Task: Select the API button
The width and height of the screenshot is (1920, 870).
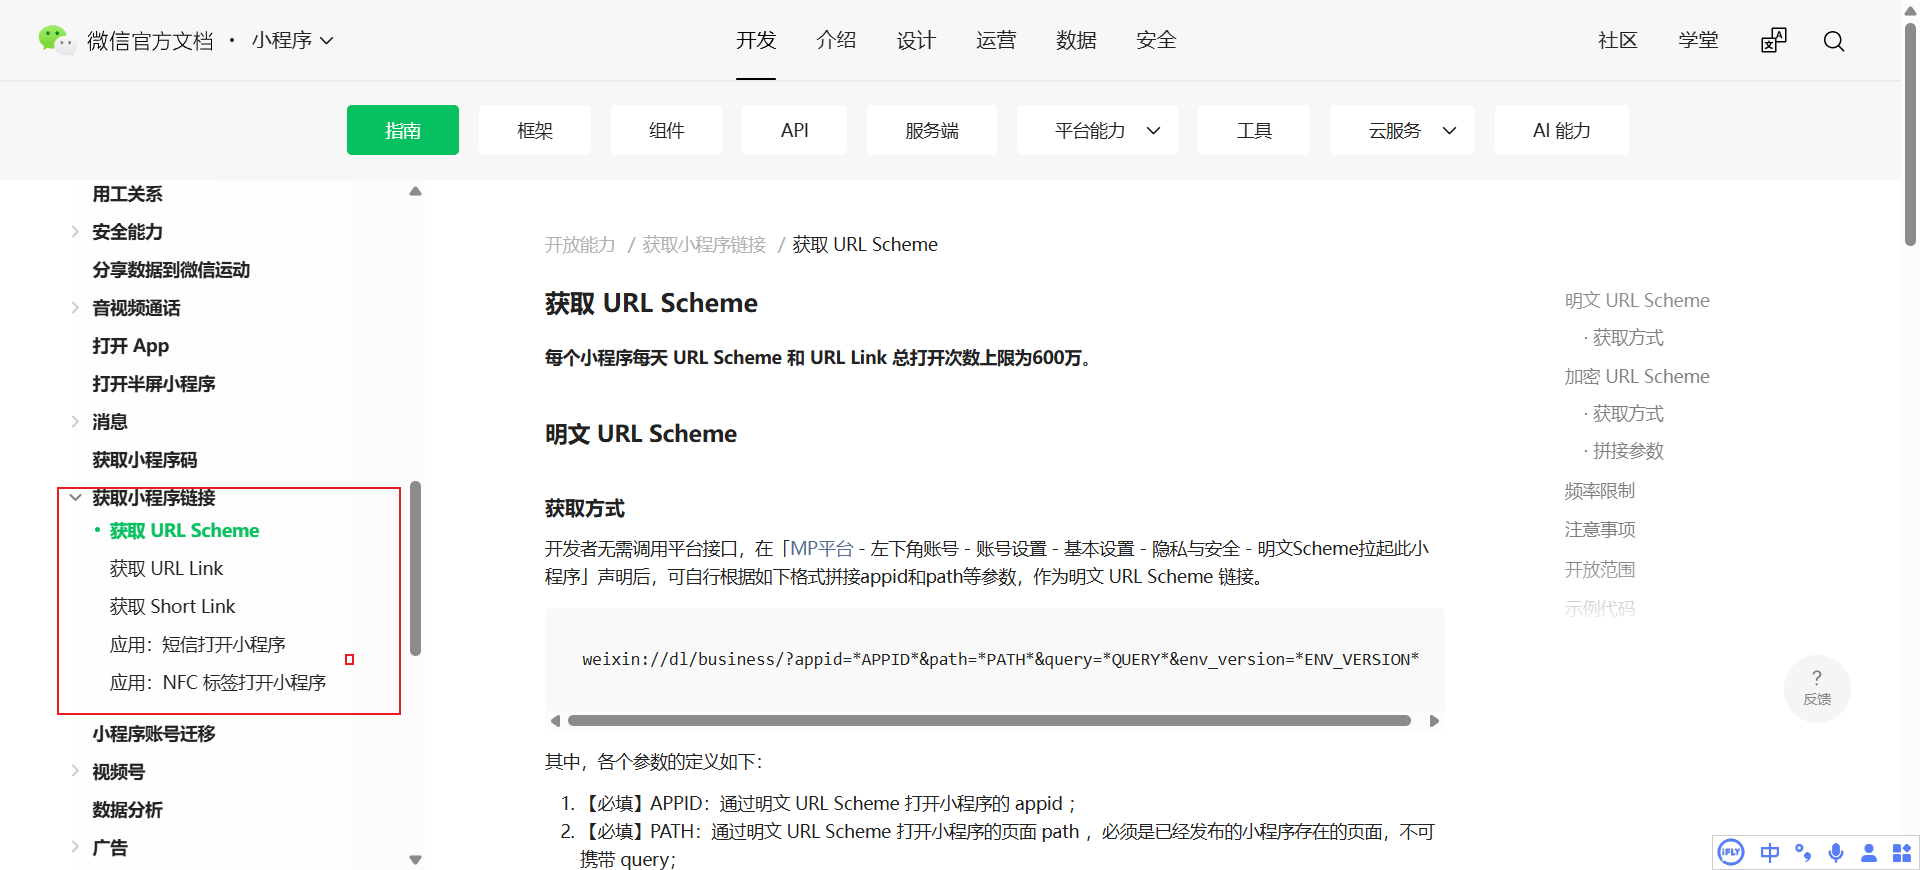Action: 795,130
